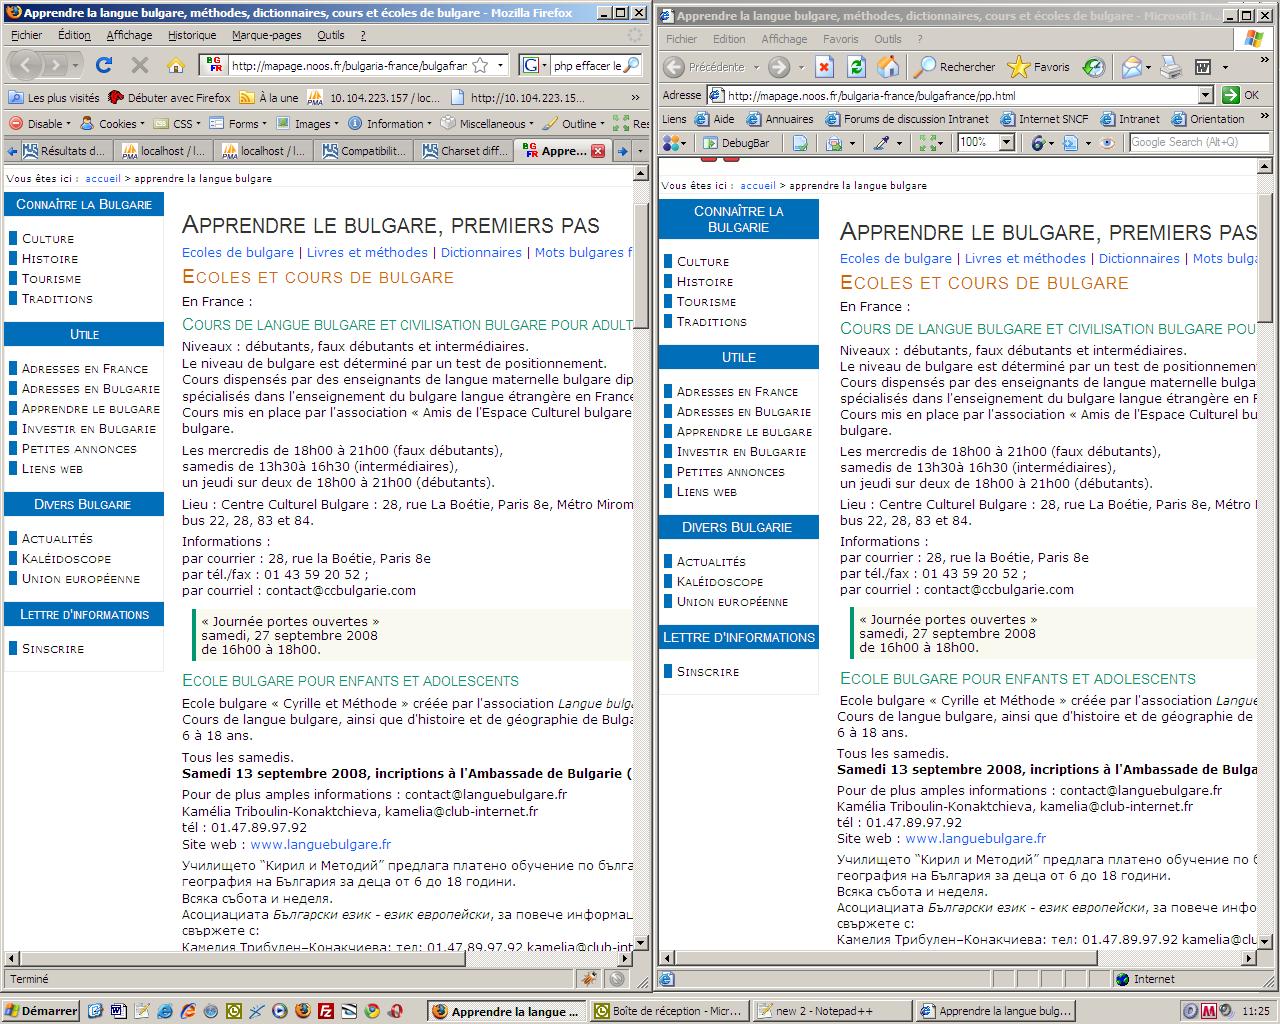Go back in Firefox history
The width and height of the screenshot is (1280, 1024).
coord(27,66)
